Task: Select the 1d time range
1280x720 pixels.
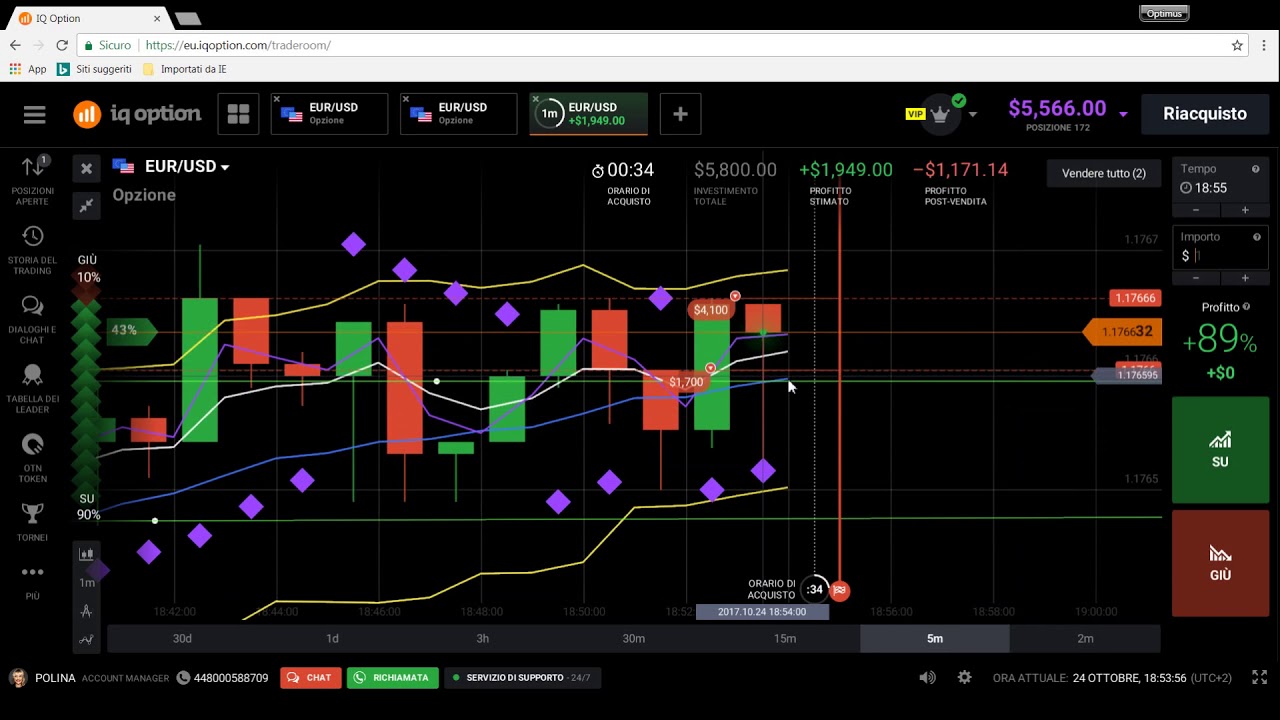Action: point(332,638)
